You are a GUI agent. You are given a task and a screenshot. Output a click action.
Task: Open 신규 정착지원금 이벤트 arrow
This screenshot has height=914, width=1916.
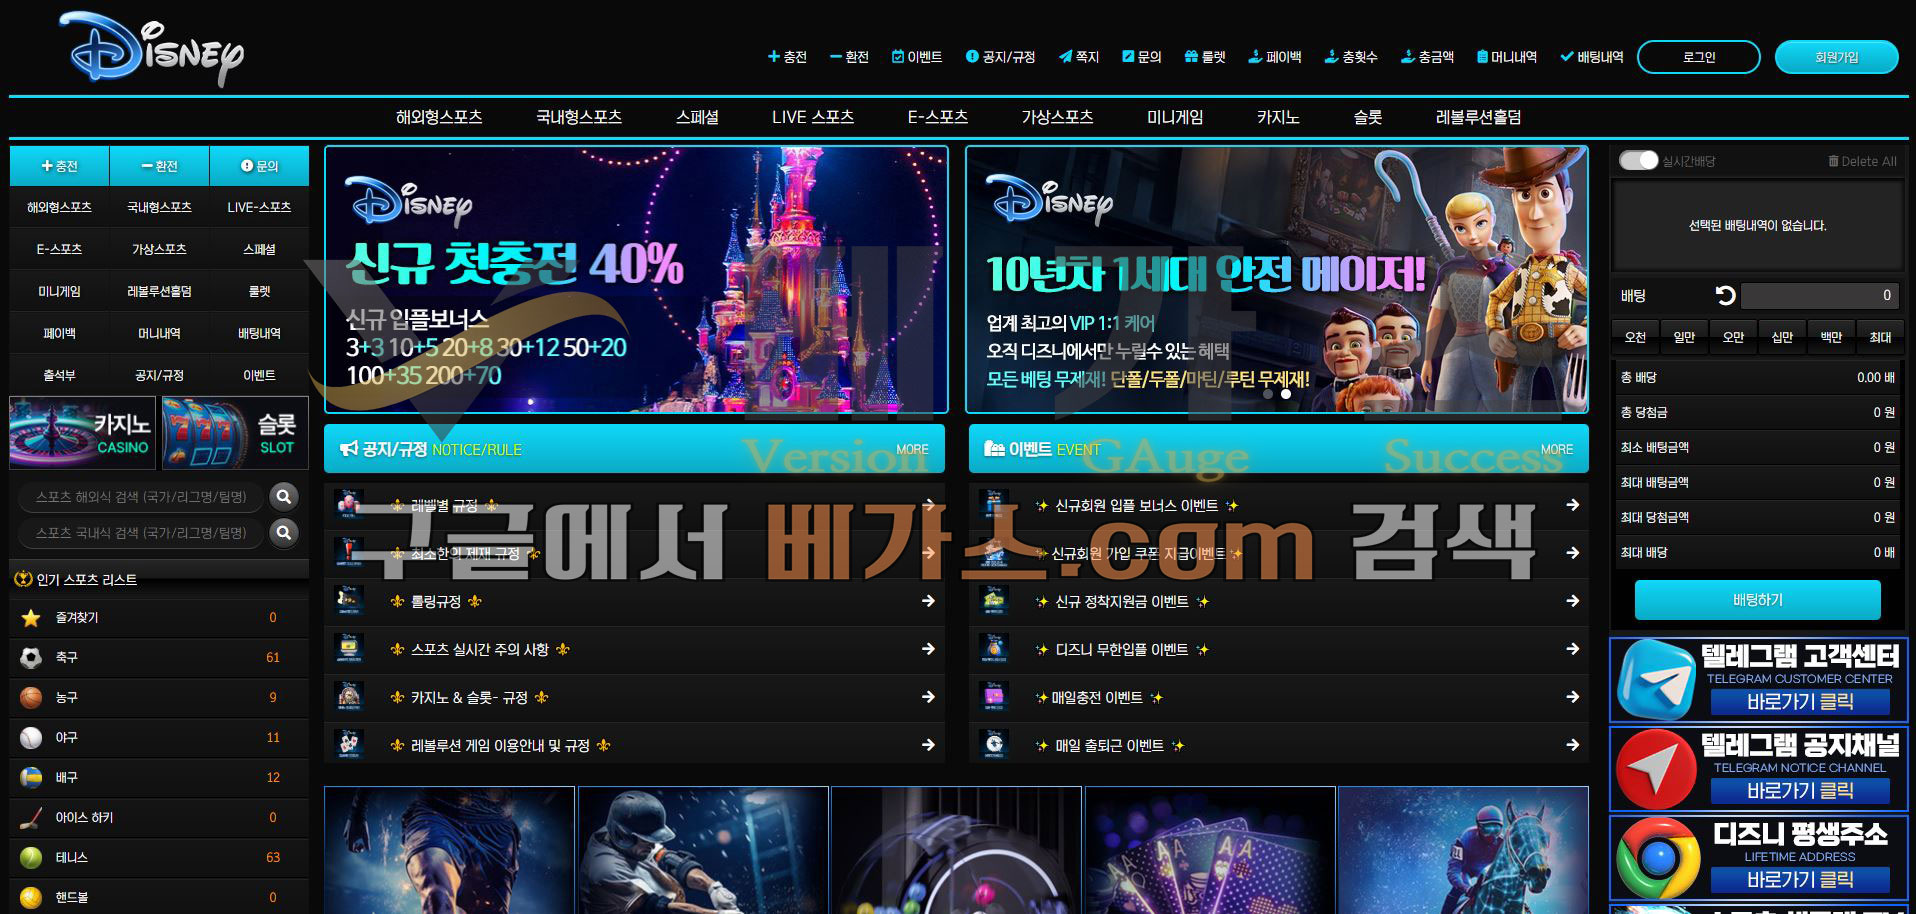[x=1572, y=601]
